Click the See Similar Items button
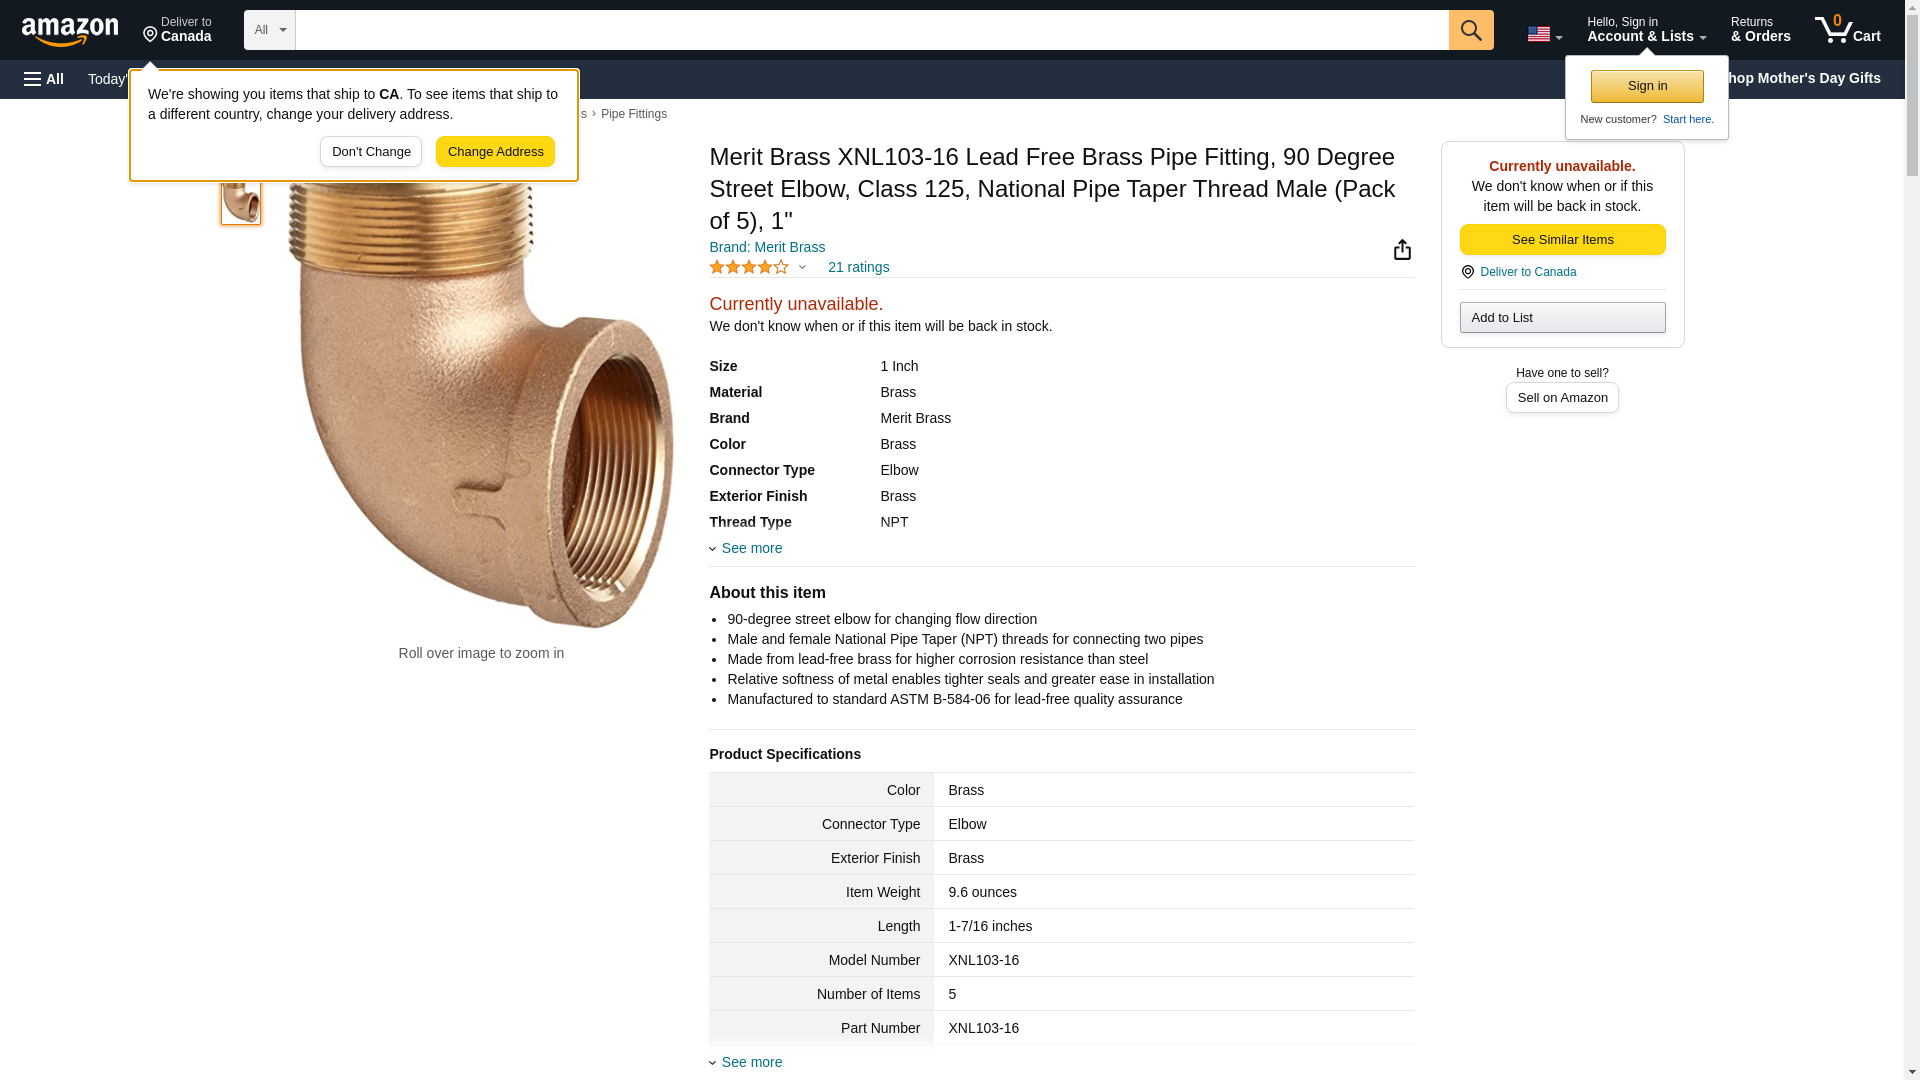1920x1080 pixels. 1562,240
